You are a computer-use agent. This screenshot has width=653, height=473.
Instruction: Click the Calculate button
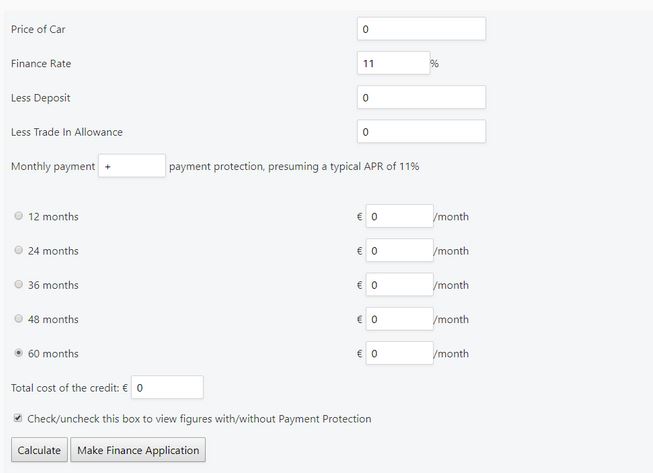pyautogui.click(x=39, y=450)
